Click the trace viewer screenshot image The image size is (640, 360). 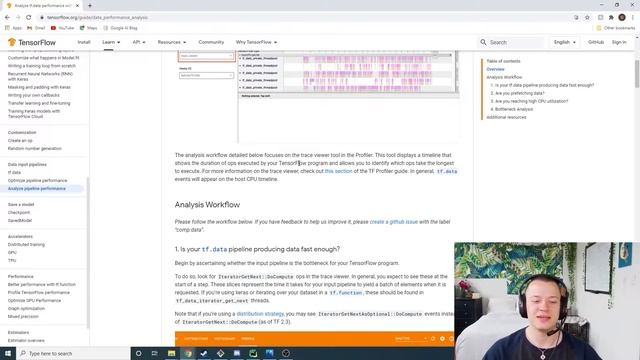(x=318, y=96)
